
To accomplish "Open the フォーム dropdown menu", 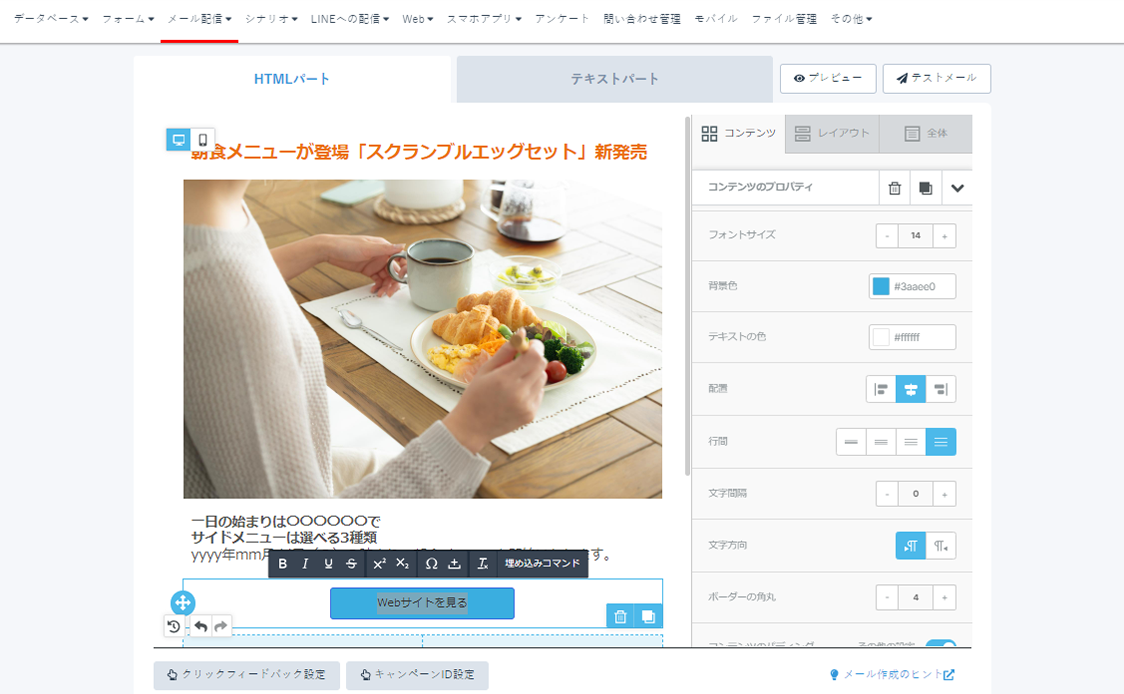I will pyautogui.click(x=128, y=19).
